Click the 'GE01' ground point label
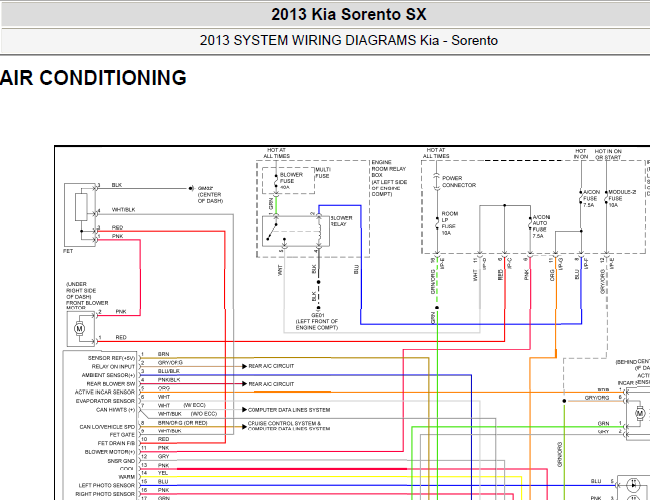The image size is (650, 500). click(318, 316)
